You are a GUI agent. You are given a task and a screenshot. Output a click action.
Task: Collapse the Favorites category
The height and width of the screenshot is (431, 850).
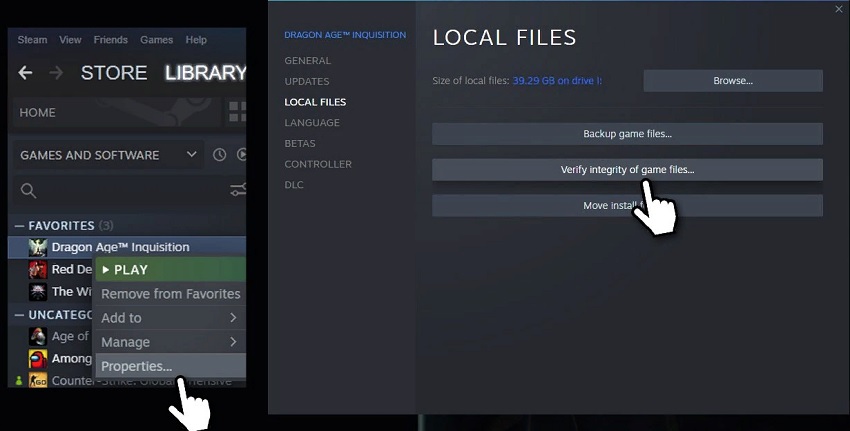(x=20, y=226)
